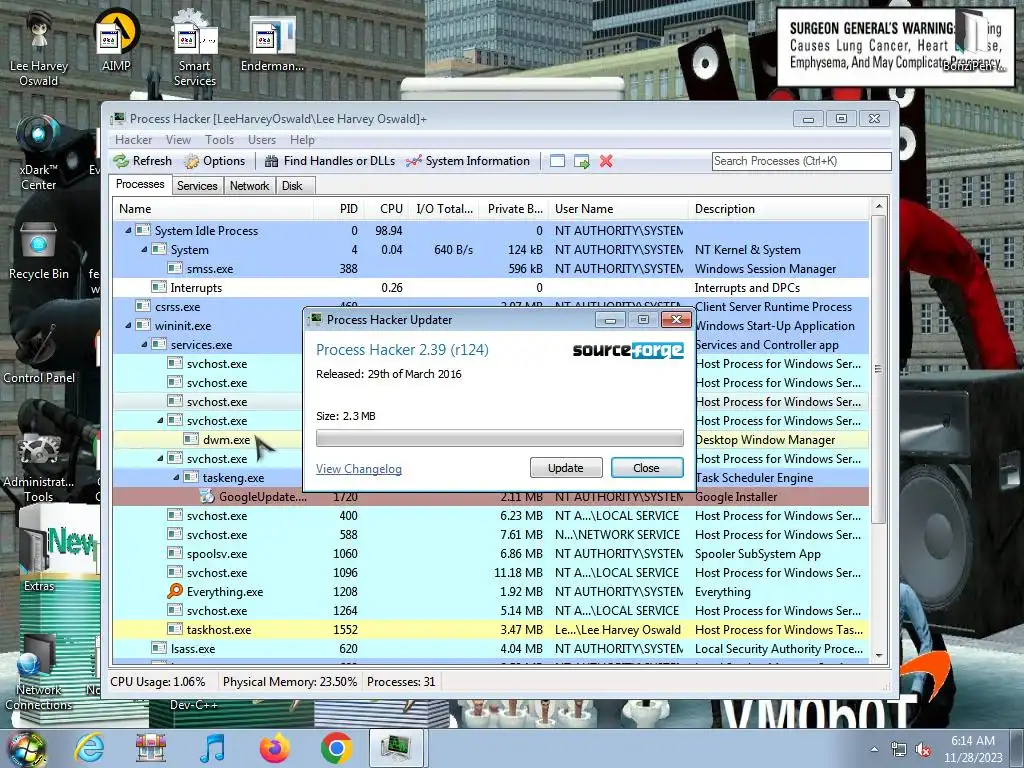Open Find Handles or DLLs

point(330,161)
